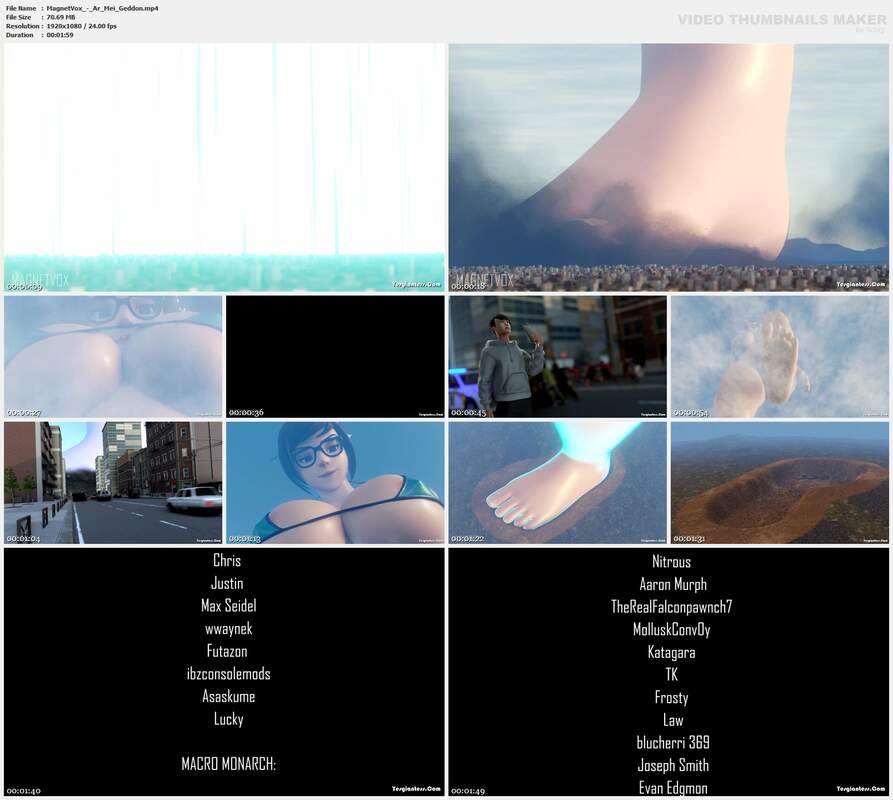Select the credits thumbnail timestamped 00:01:40

pos(224,672)
